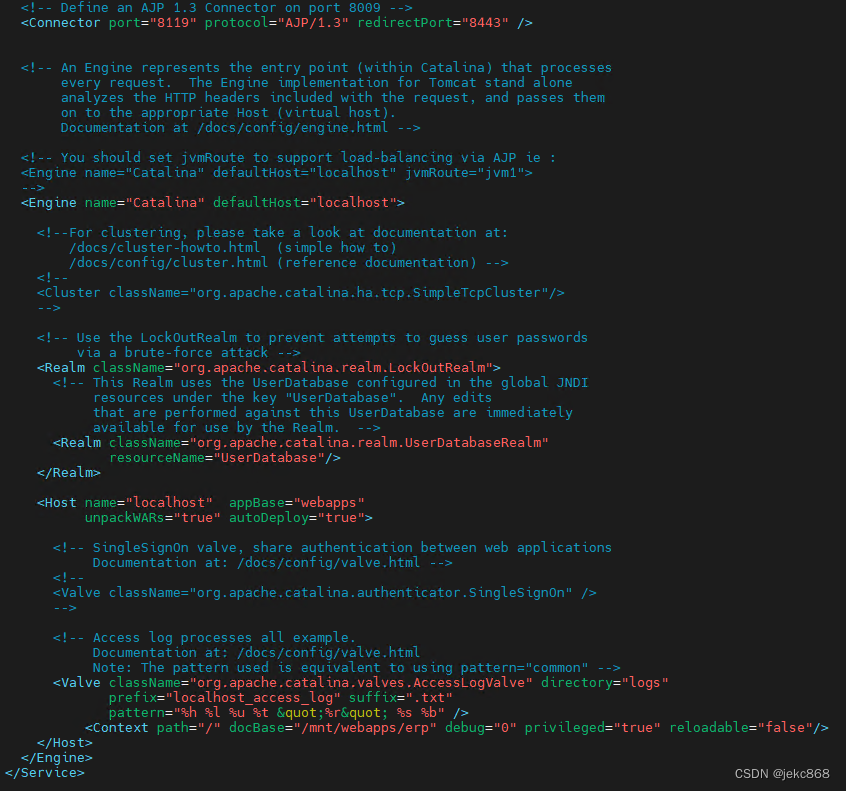Click the 'available for use by the Realm' comment line
846x791 pixels.
237,427
